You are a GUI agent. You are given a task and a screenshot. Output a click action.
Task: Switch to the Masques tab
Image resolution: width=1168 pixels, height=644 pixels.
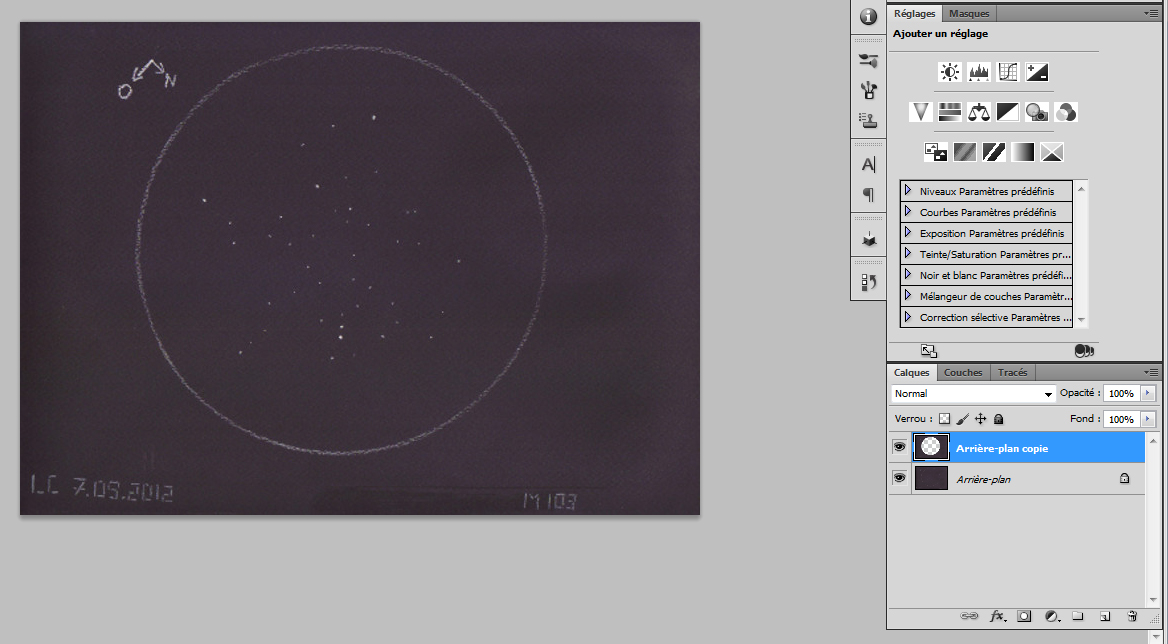click(969, 13)
